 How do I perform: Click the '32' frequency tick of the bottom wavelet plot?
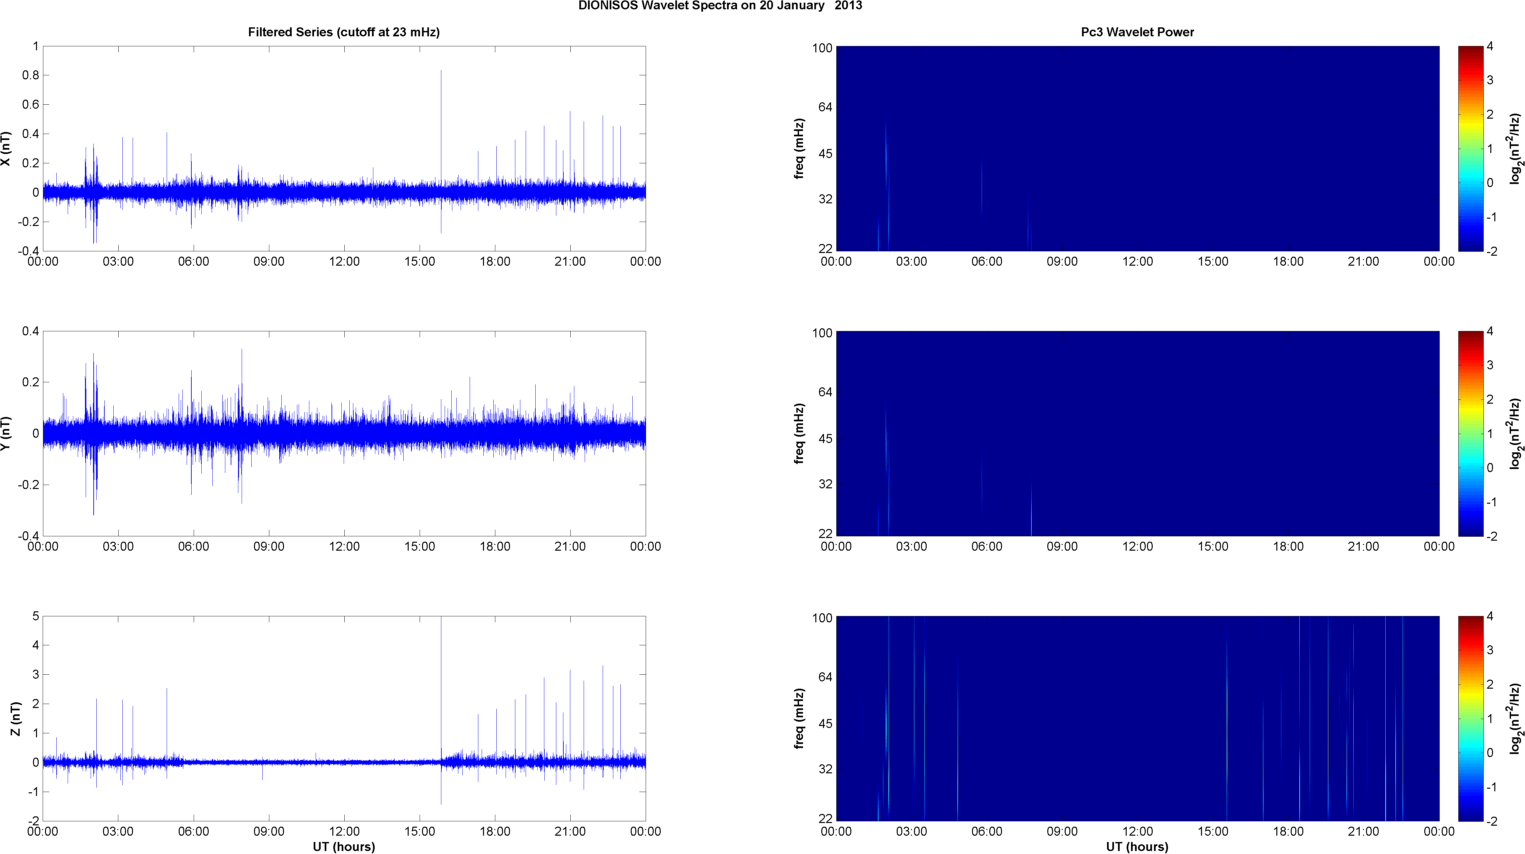825,769
